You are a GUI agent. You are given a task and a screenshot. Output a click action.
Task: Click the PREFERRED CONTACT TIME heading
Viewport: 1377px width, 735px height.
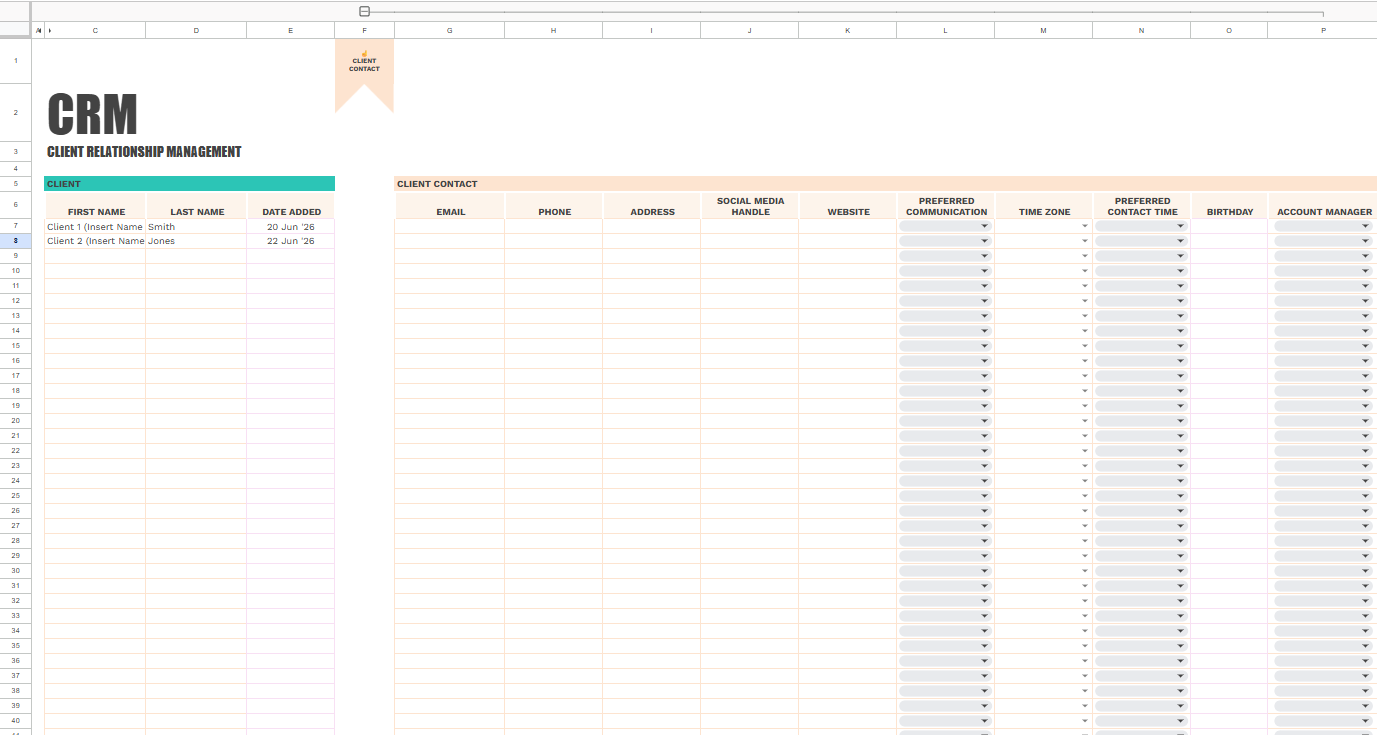point(1143,206)
